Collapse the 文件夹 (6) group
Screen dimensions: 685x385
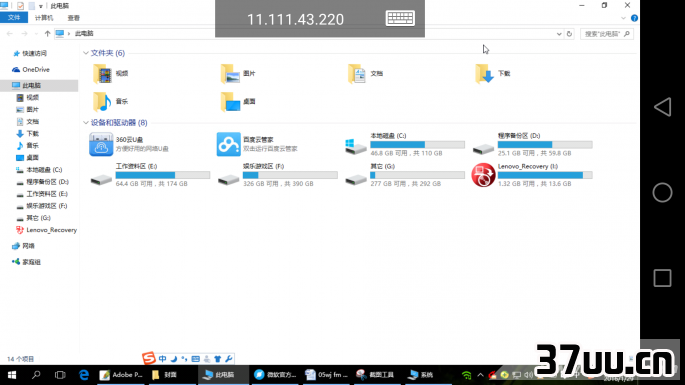[86, 53]
